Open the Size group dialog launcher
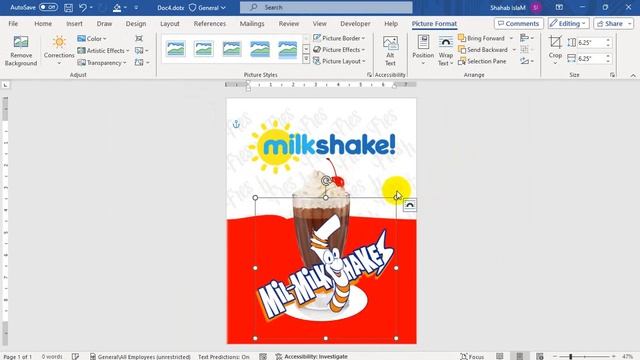Screen dimensions: 640x360 [x=612, y=75]
